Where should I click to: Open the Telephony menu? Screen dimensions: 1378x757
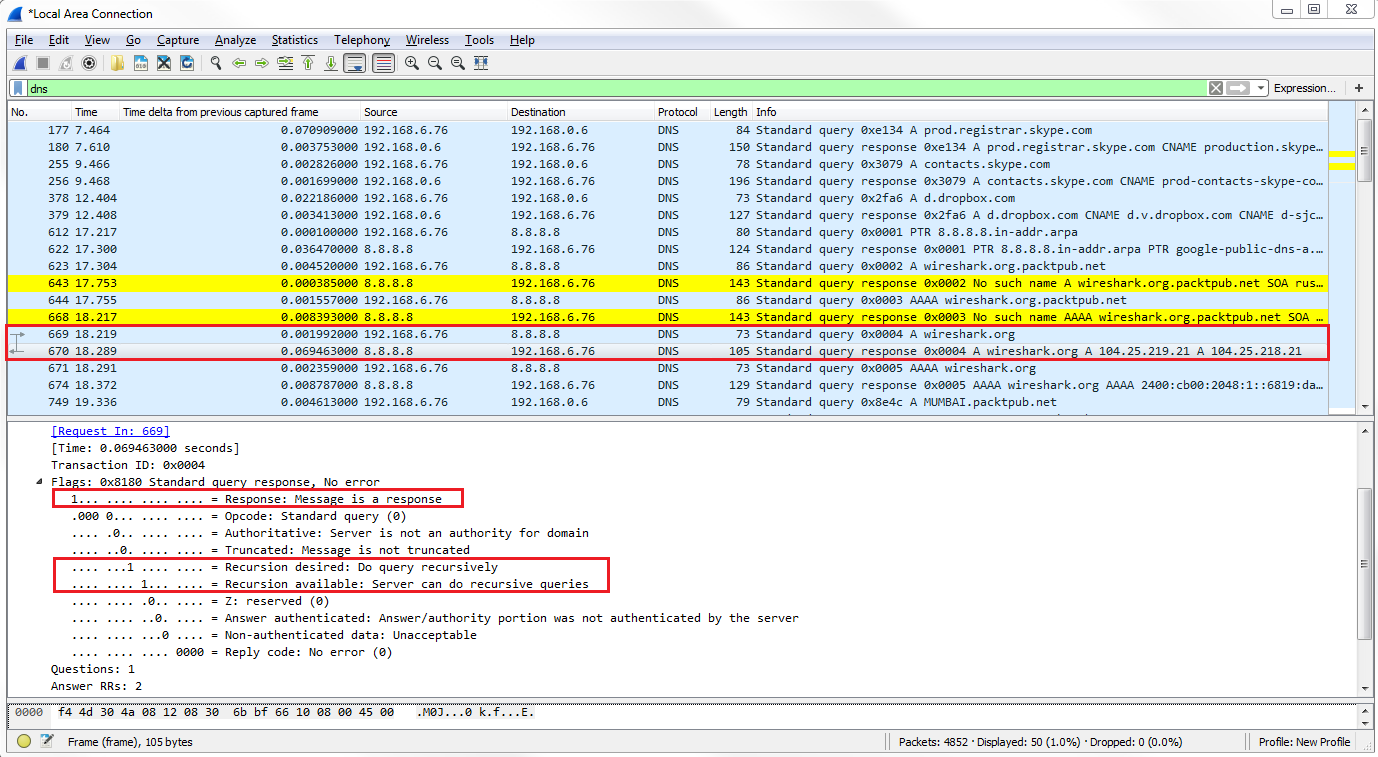point(362,40)
